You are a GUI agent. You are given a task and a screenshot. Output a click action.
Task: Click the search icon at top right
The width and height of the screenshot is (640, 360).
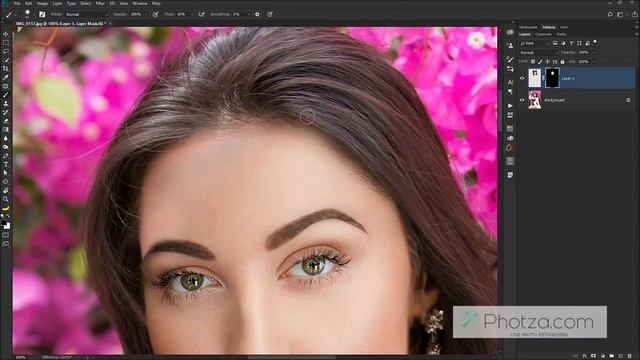pos(610,14)
